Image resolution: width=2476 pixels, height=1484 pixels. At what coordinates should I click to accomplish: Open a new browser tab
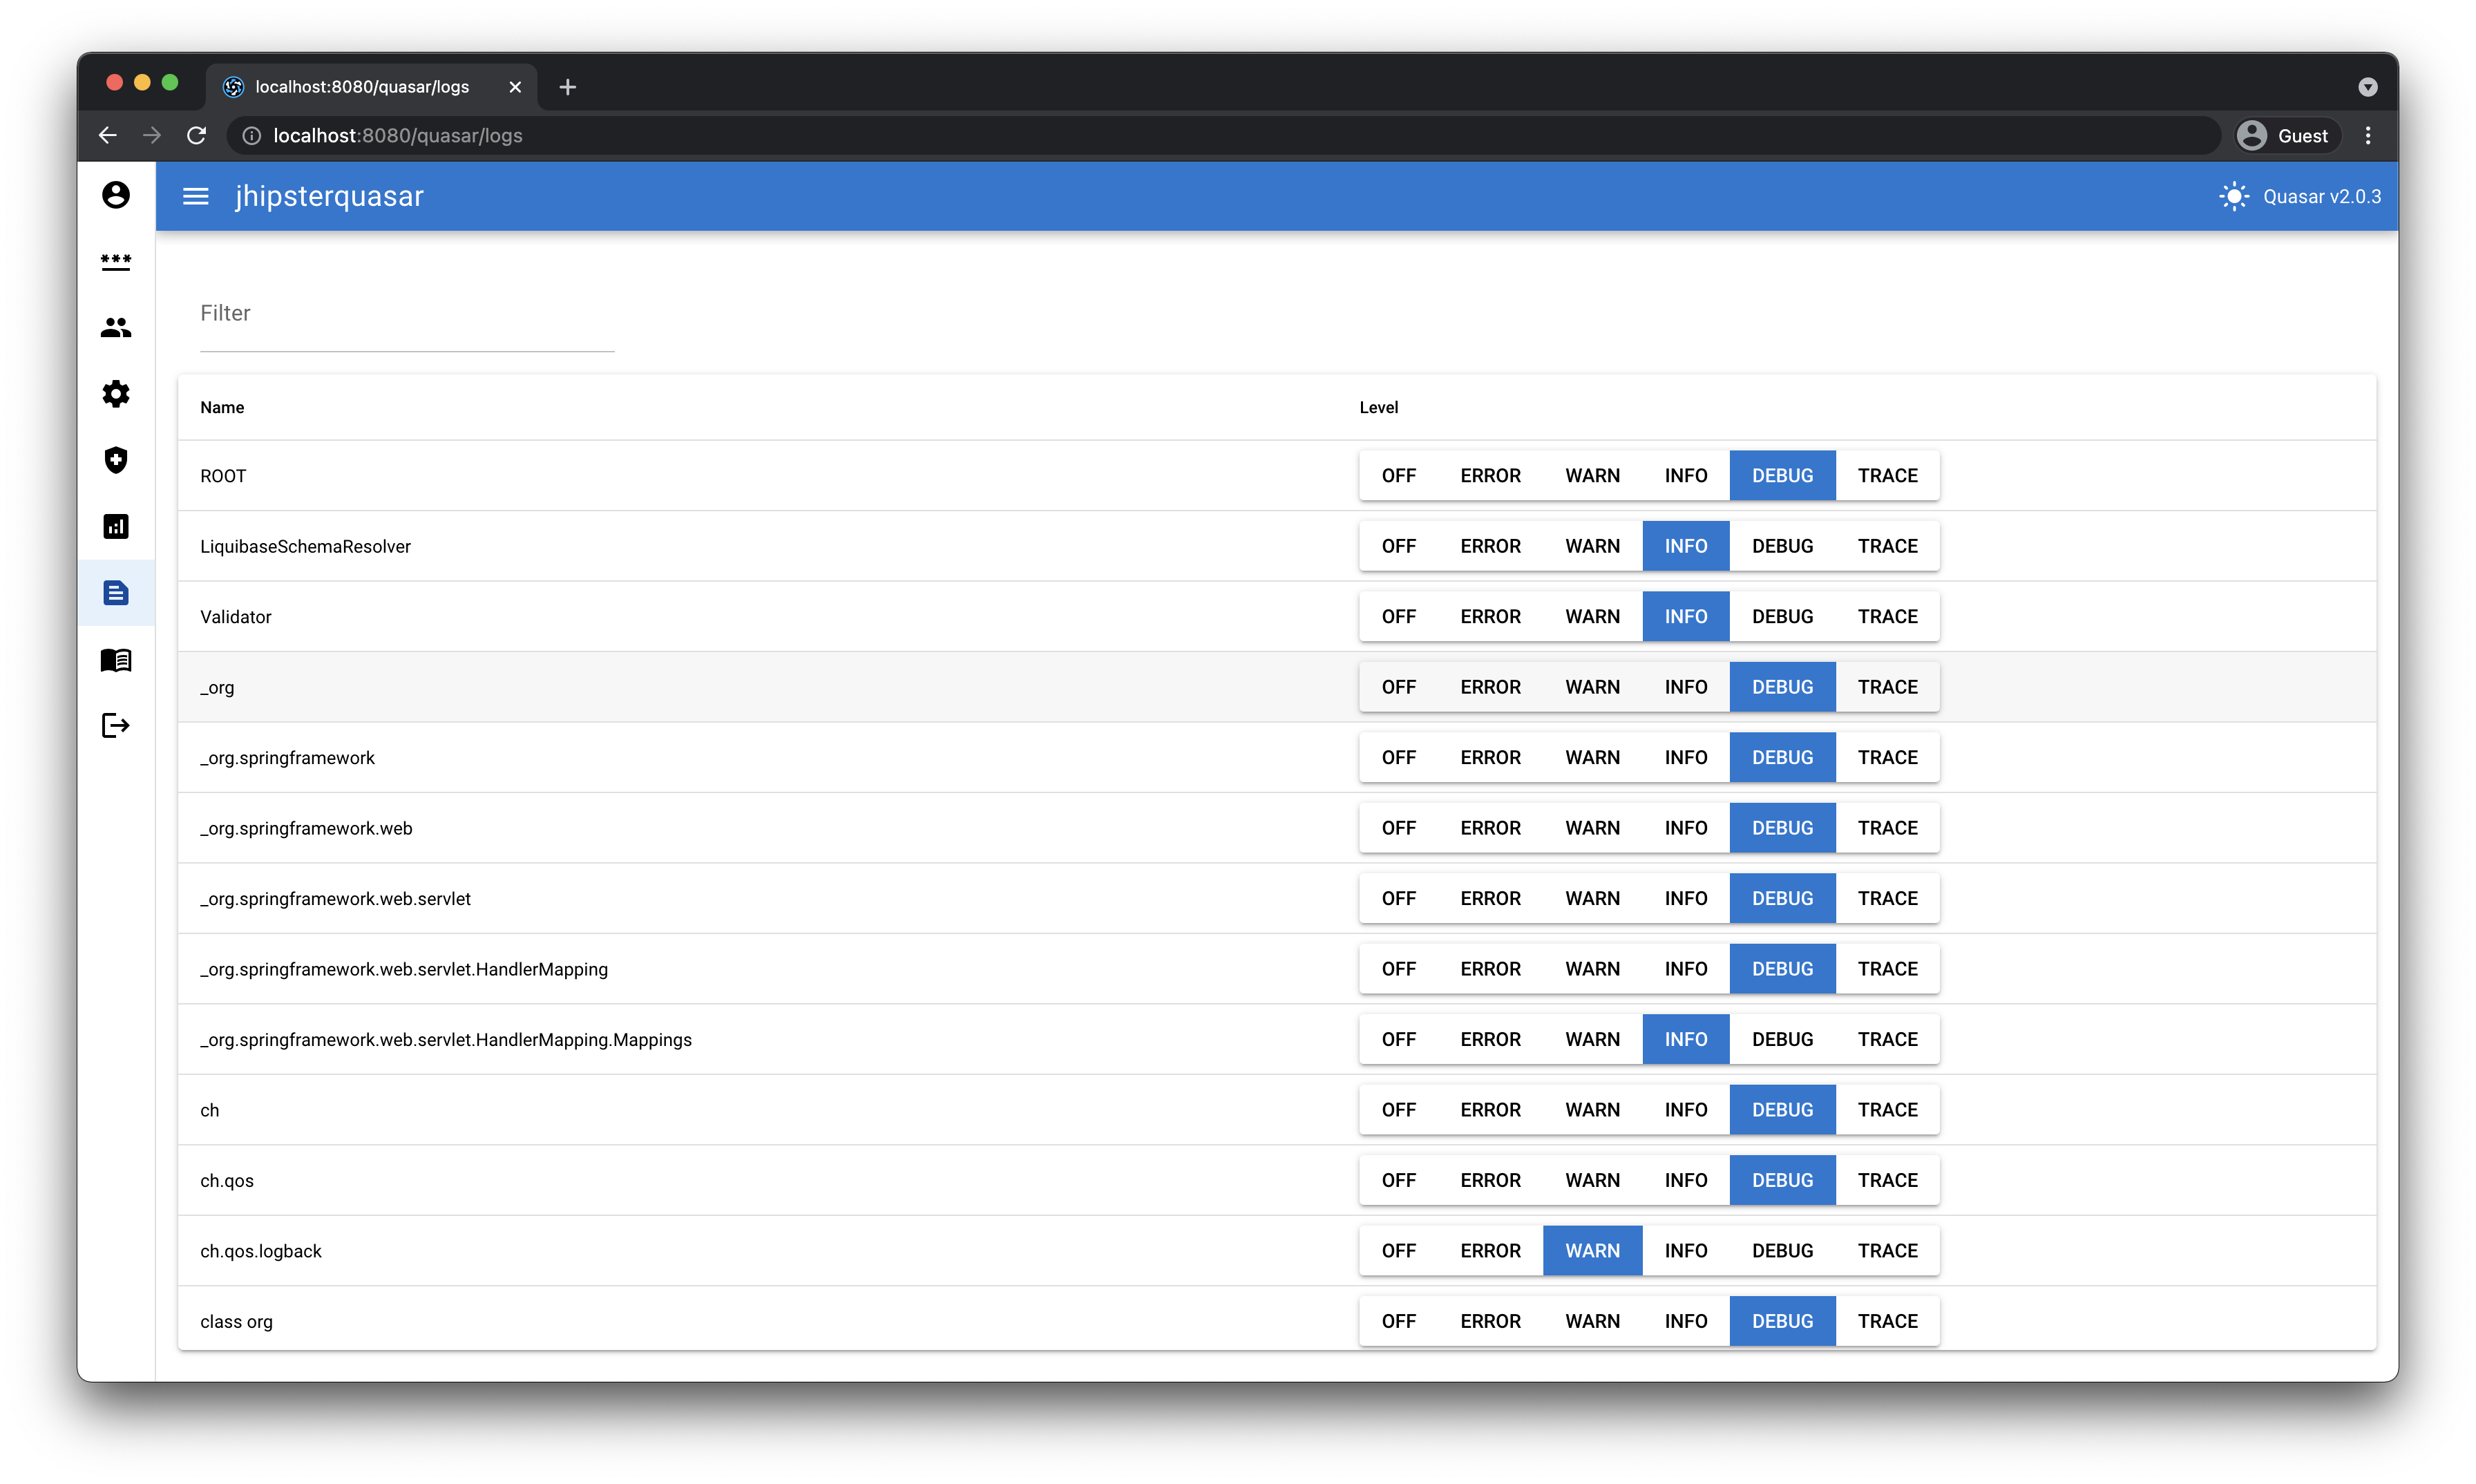coord(568,87)
